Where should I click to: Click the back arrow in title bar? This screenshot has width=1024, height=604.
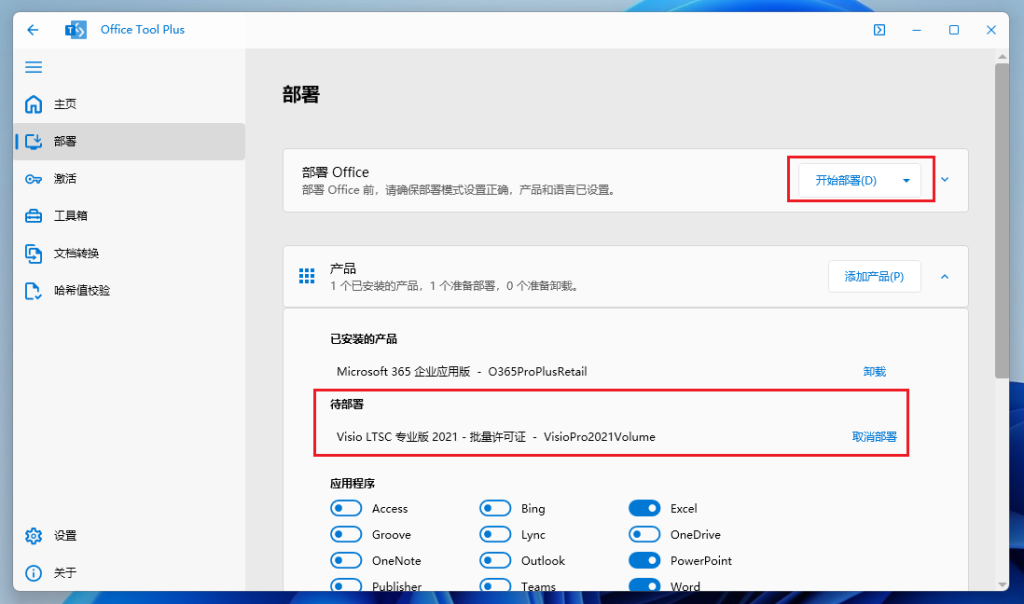tap(33, 30)
